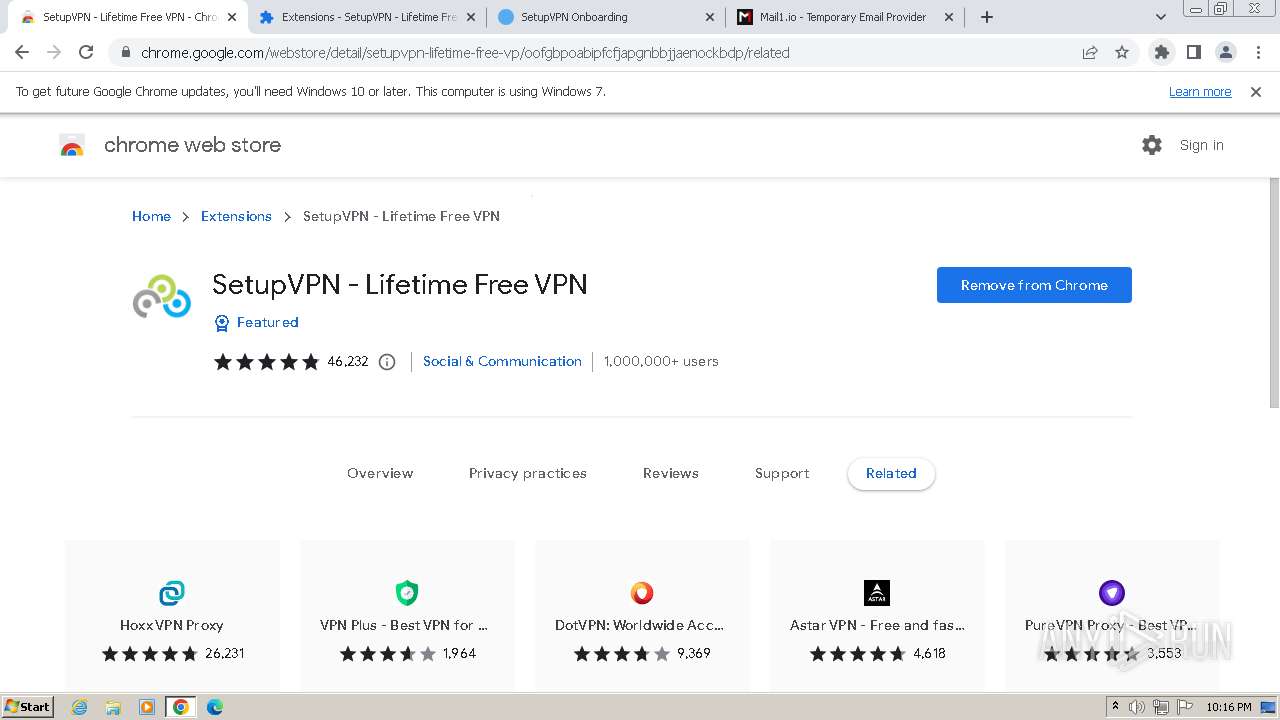
Task: Click the page vertical scrollbar
Action: (x=1274, y=293)
